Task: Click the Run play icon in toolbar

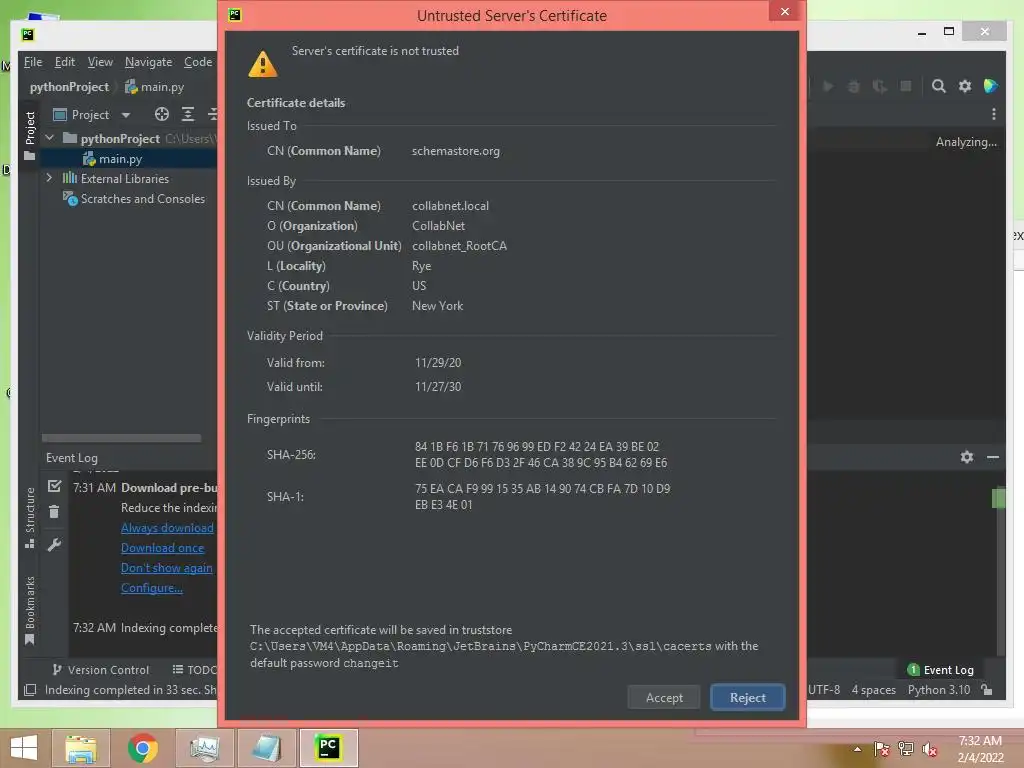Action: pyautogui.click(x=828, y=86)
